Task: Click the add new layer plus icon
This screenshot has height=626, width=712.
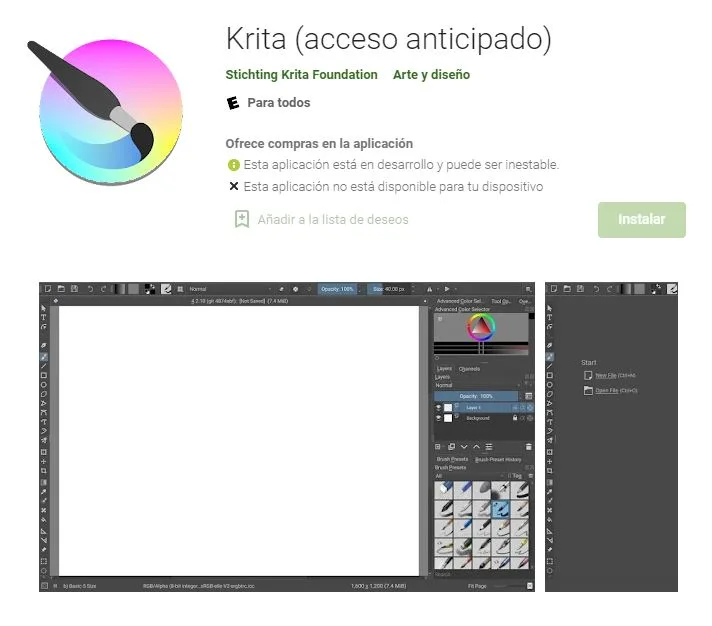Action: [438, 447]
